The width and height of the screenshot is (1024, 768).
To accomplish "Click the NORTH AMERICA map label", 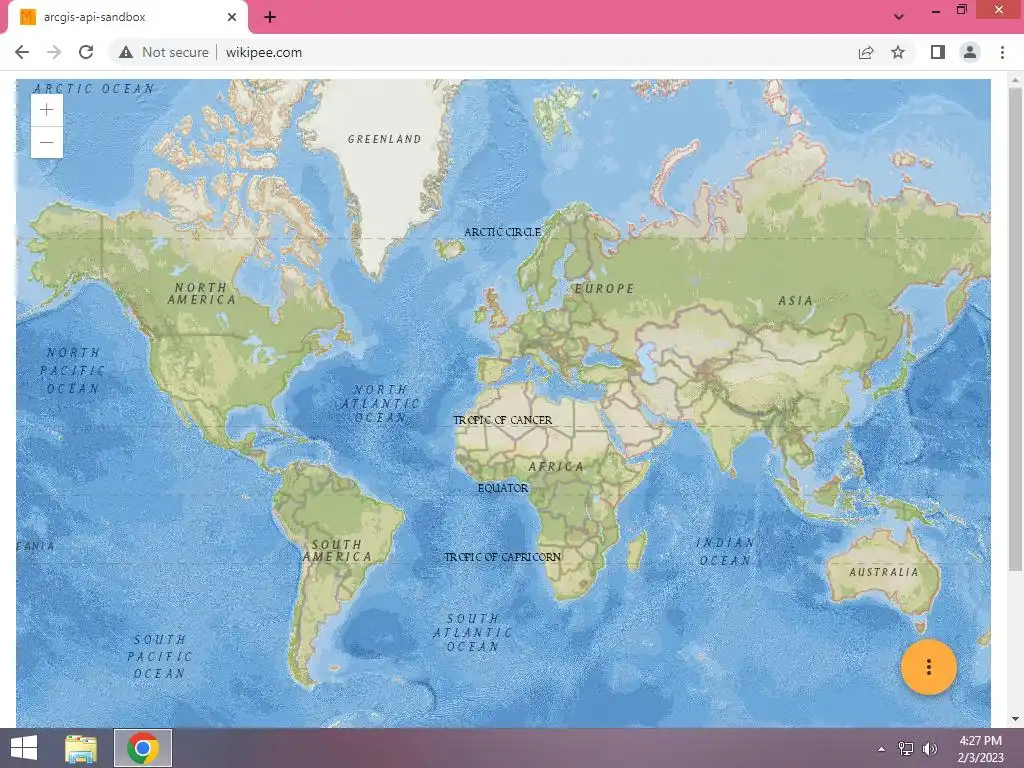I will pos(201,293).
